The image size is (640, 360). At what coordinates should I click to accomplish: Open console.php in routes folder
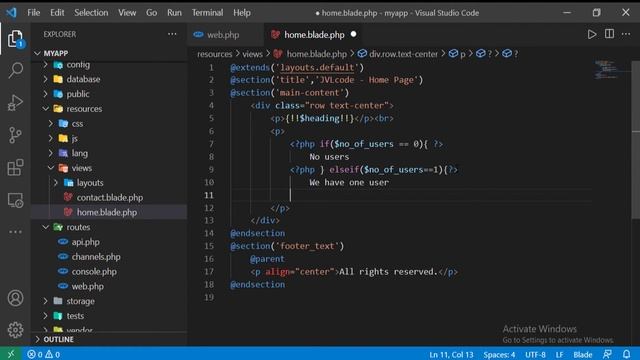click(94, 271)
